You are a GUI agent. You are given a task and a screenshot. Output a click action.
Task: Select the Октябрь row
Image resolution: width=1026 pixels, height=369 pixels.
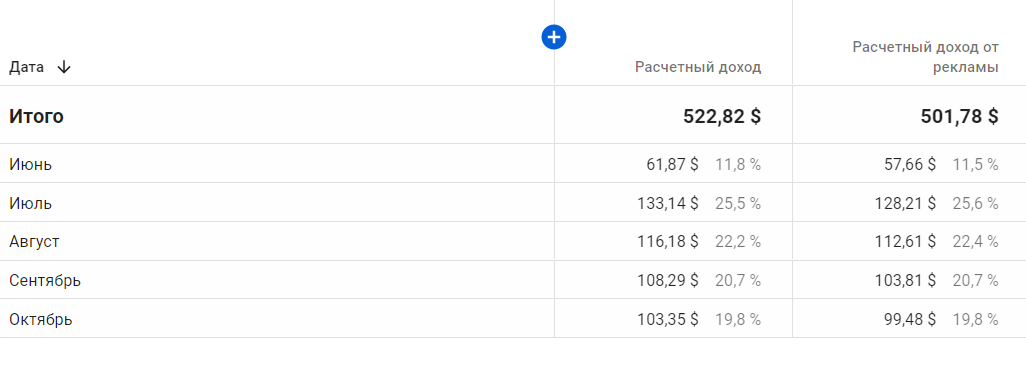[x=513, y=319]
